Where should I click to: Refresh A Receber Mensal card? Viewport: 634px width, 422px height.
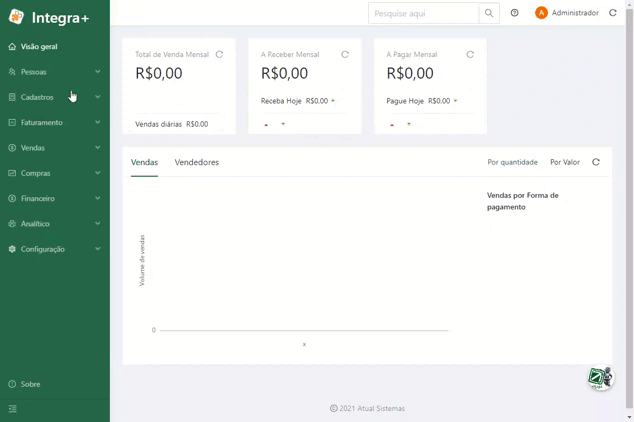click(345, 54)
